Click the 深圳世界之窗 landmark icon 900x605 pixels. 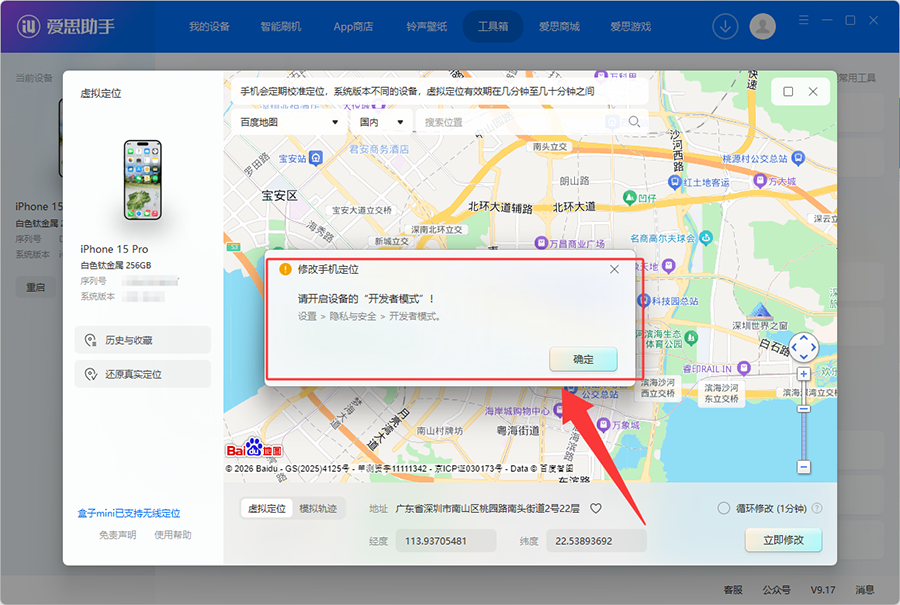coord(759,311)
